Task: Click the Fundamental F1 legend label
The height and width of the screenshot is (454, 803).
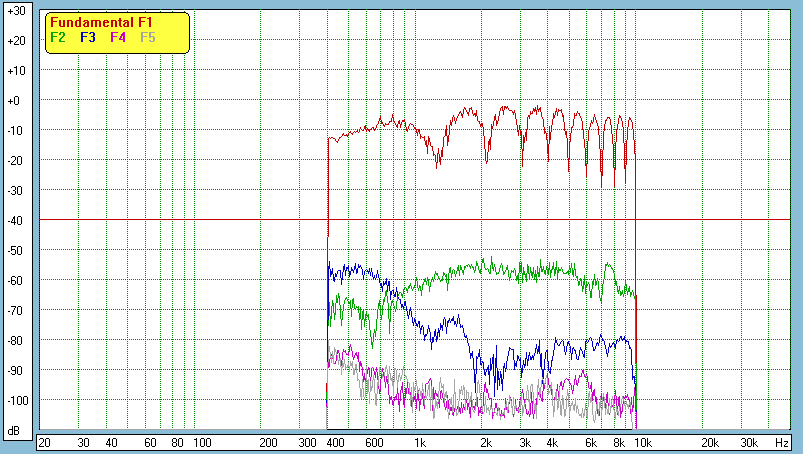Action: (100, 22)
